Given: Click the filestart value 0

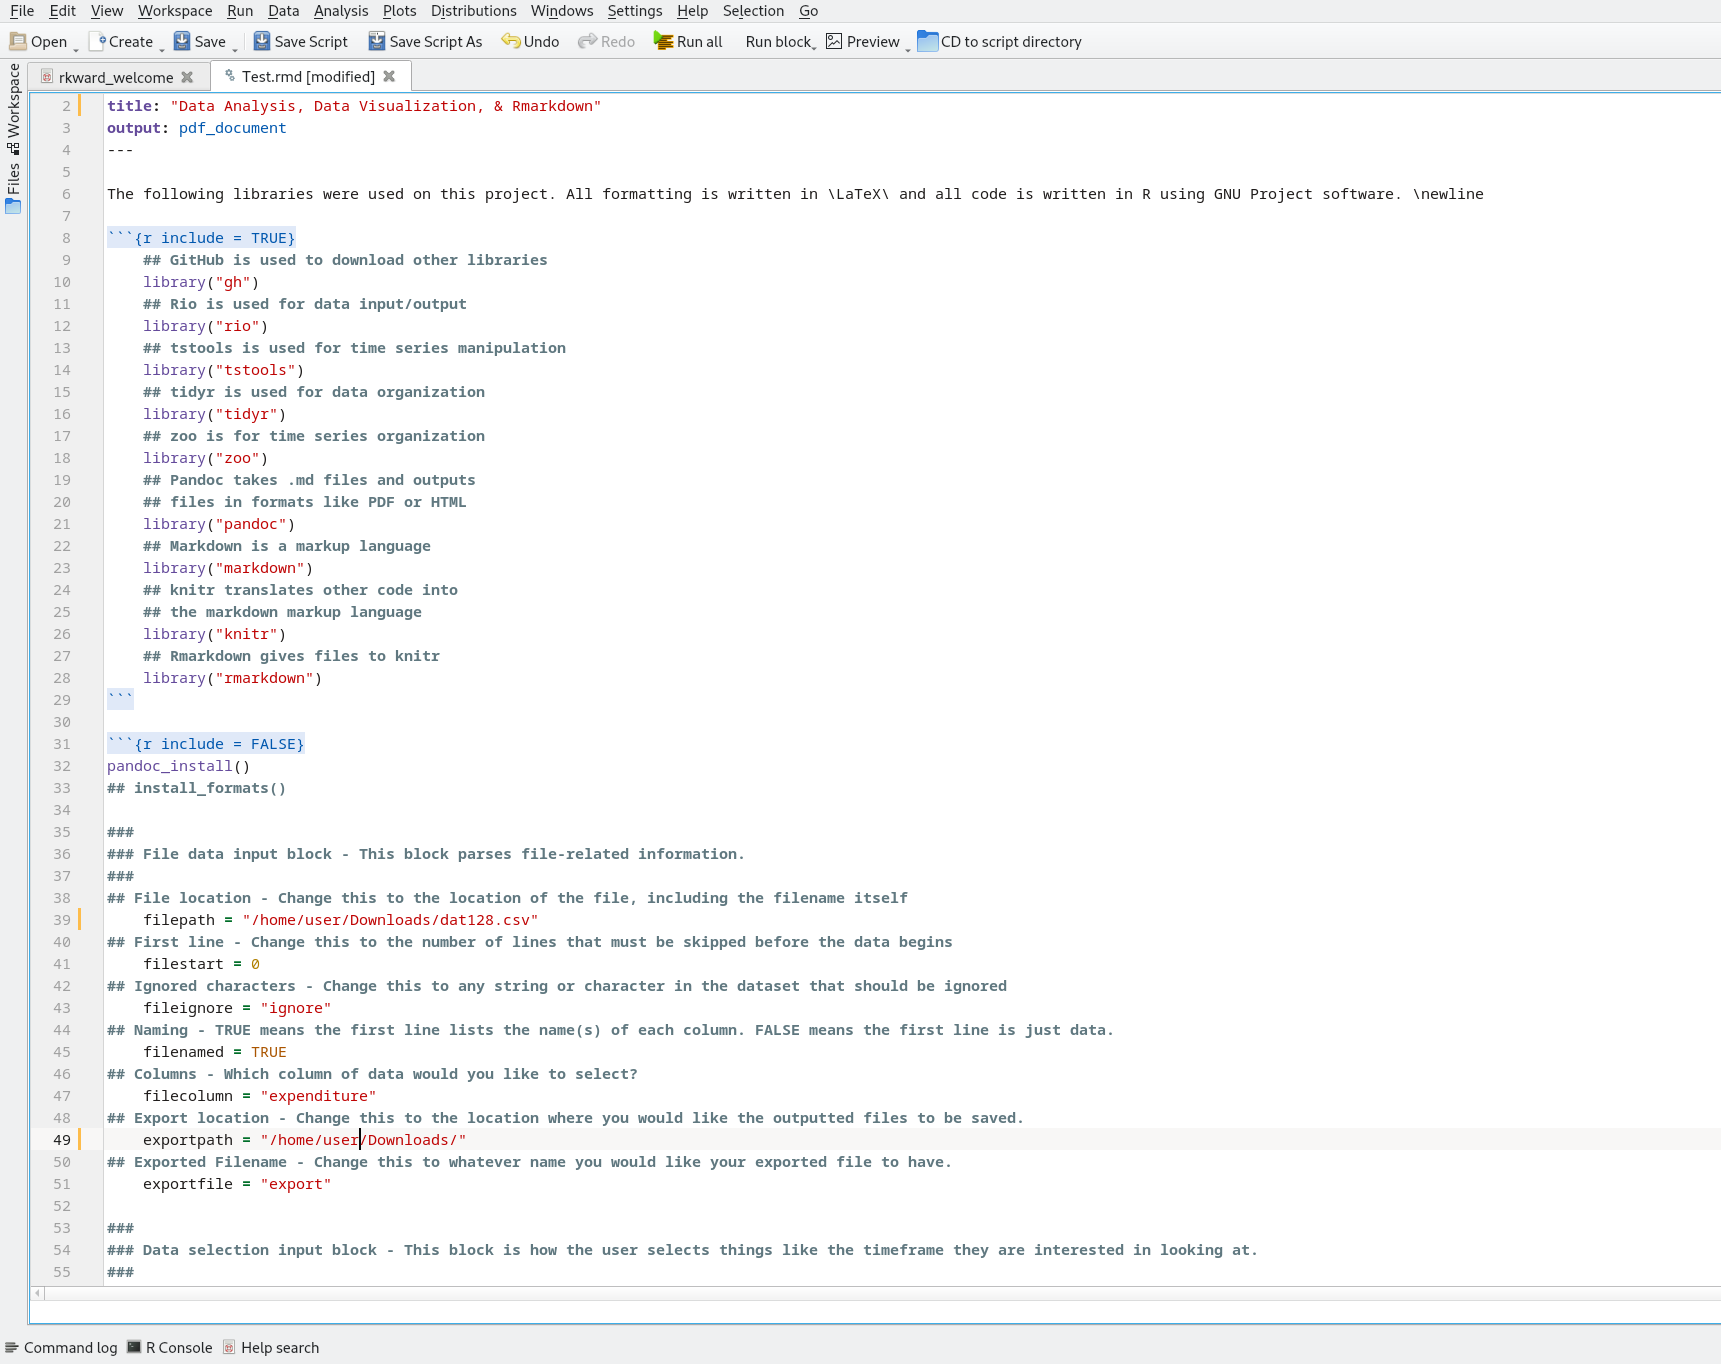Looking at the screenshot, I should tap(255, 964).
